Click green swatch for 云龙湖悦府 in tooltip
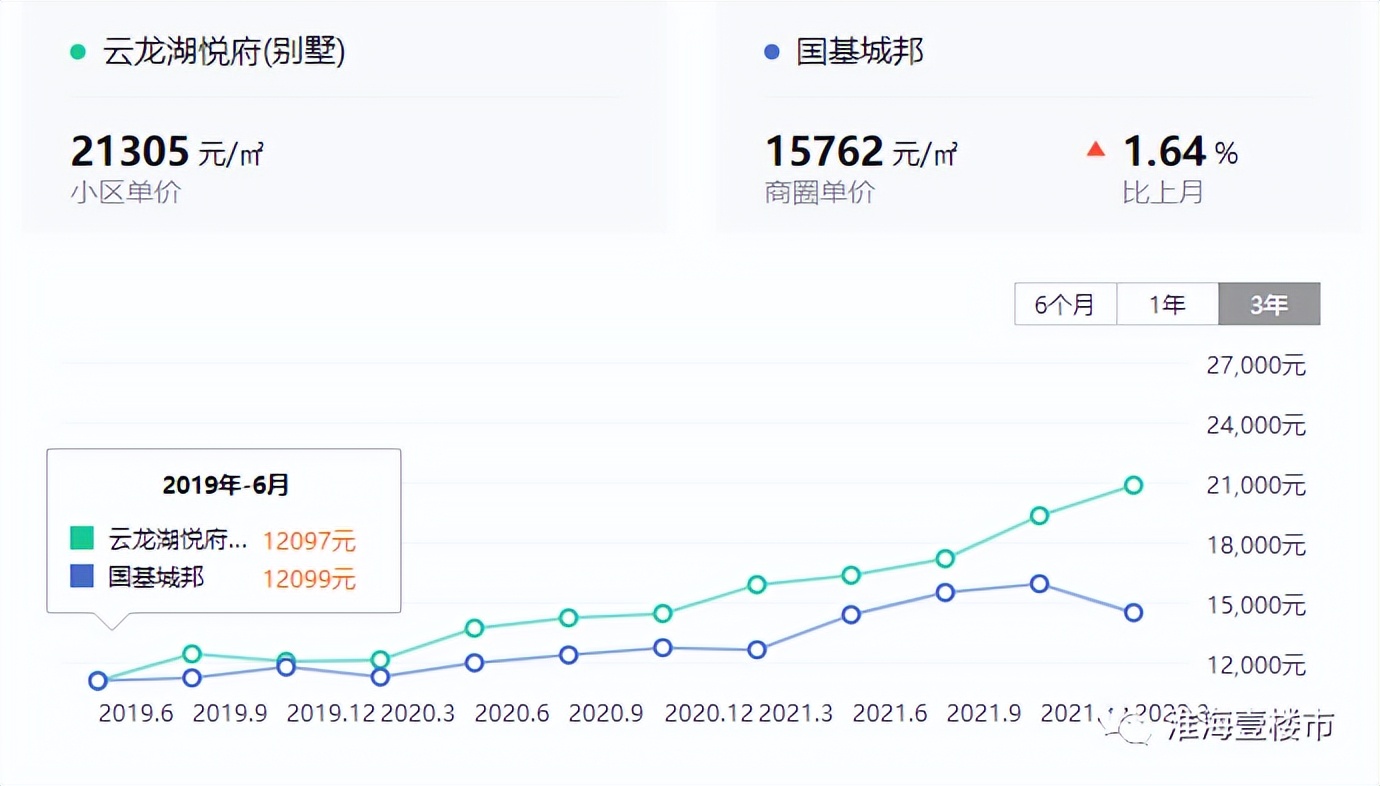 [x=82, y=538]
